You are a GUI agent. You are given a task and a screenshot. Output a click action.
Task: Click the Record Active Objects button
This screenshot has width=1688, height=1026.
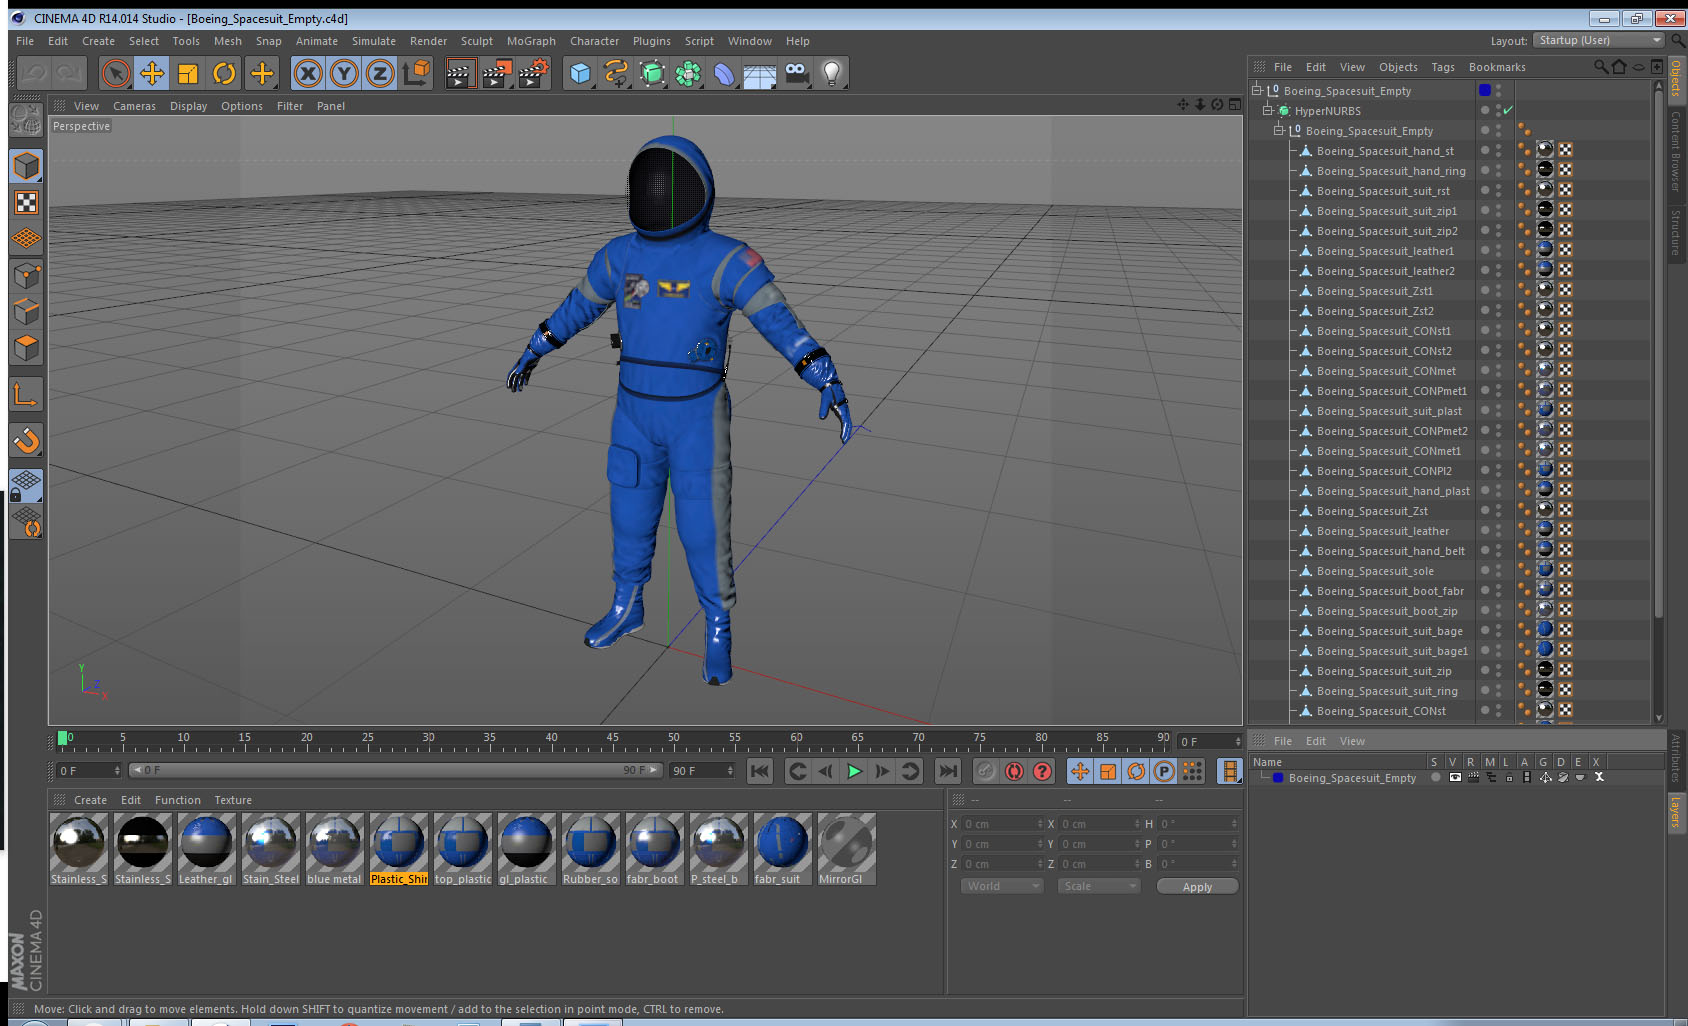[x=986, y=771]
